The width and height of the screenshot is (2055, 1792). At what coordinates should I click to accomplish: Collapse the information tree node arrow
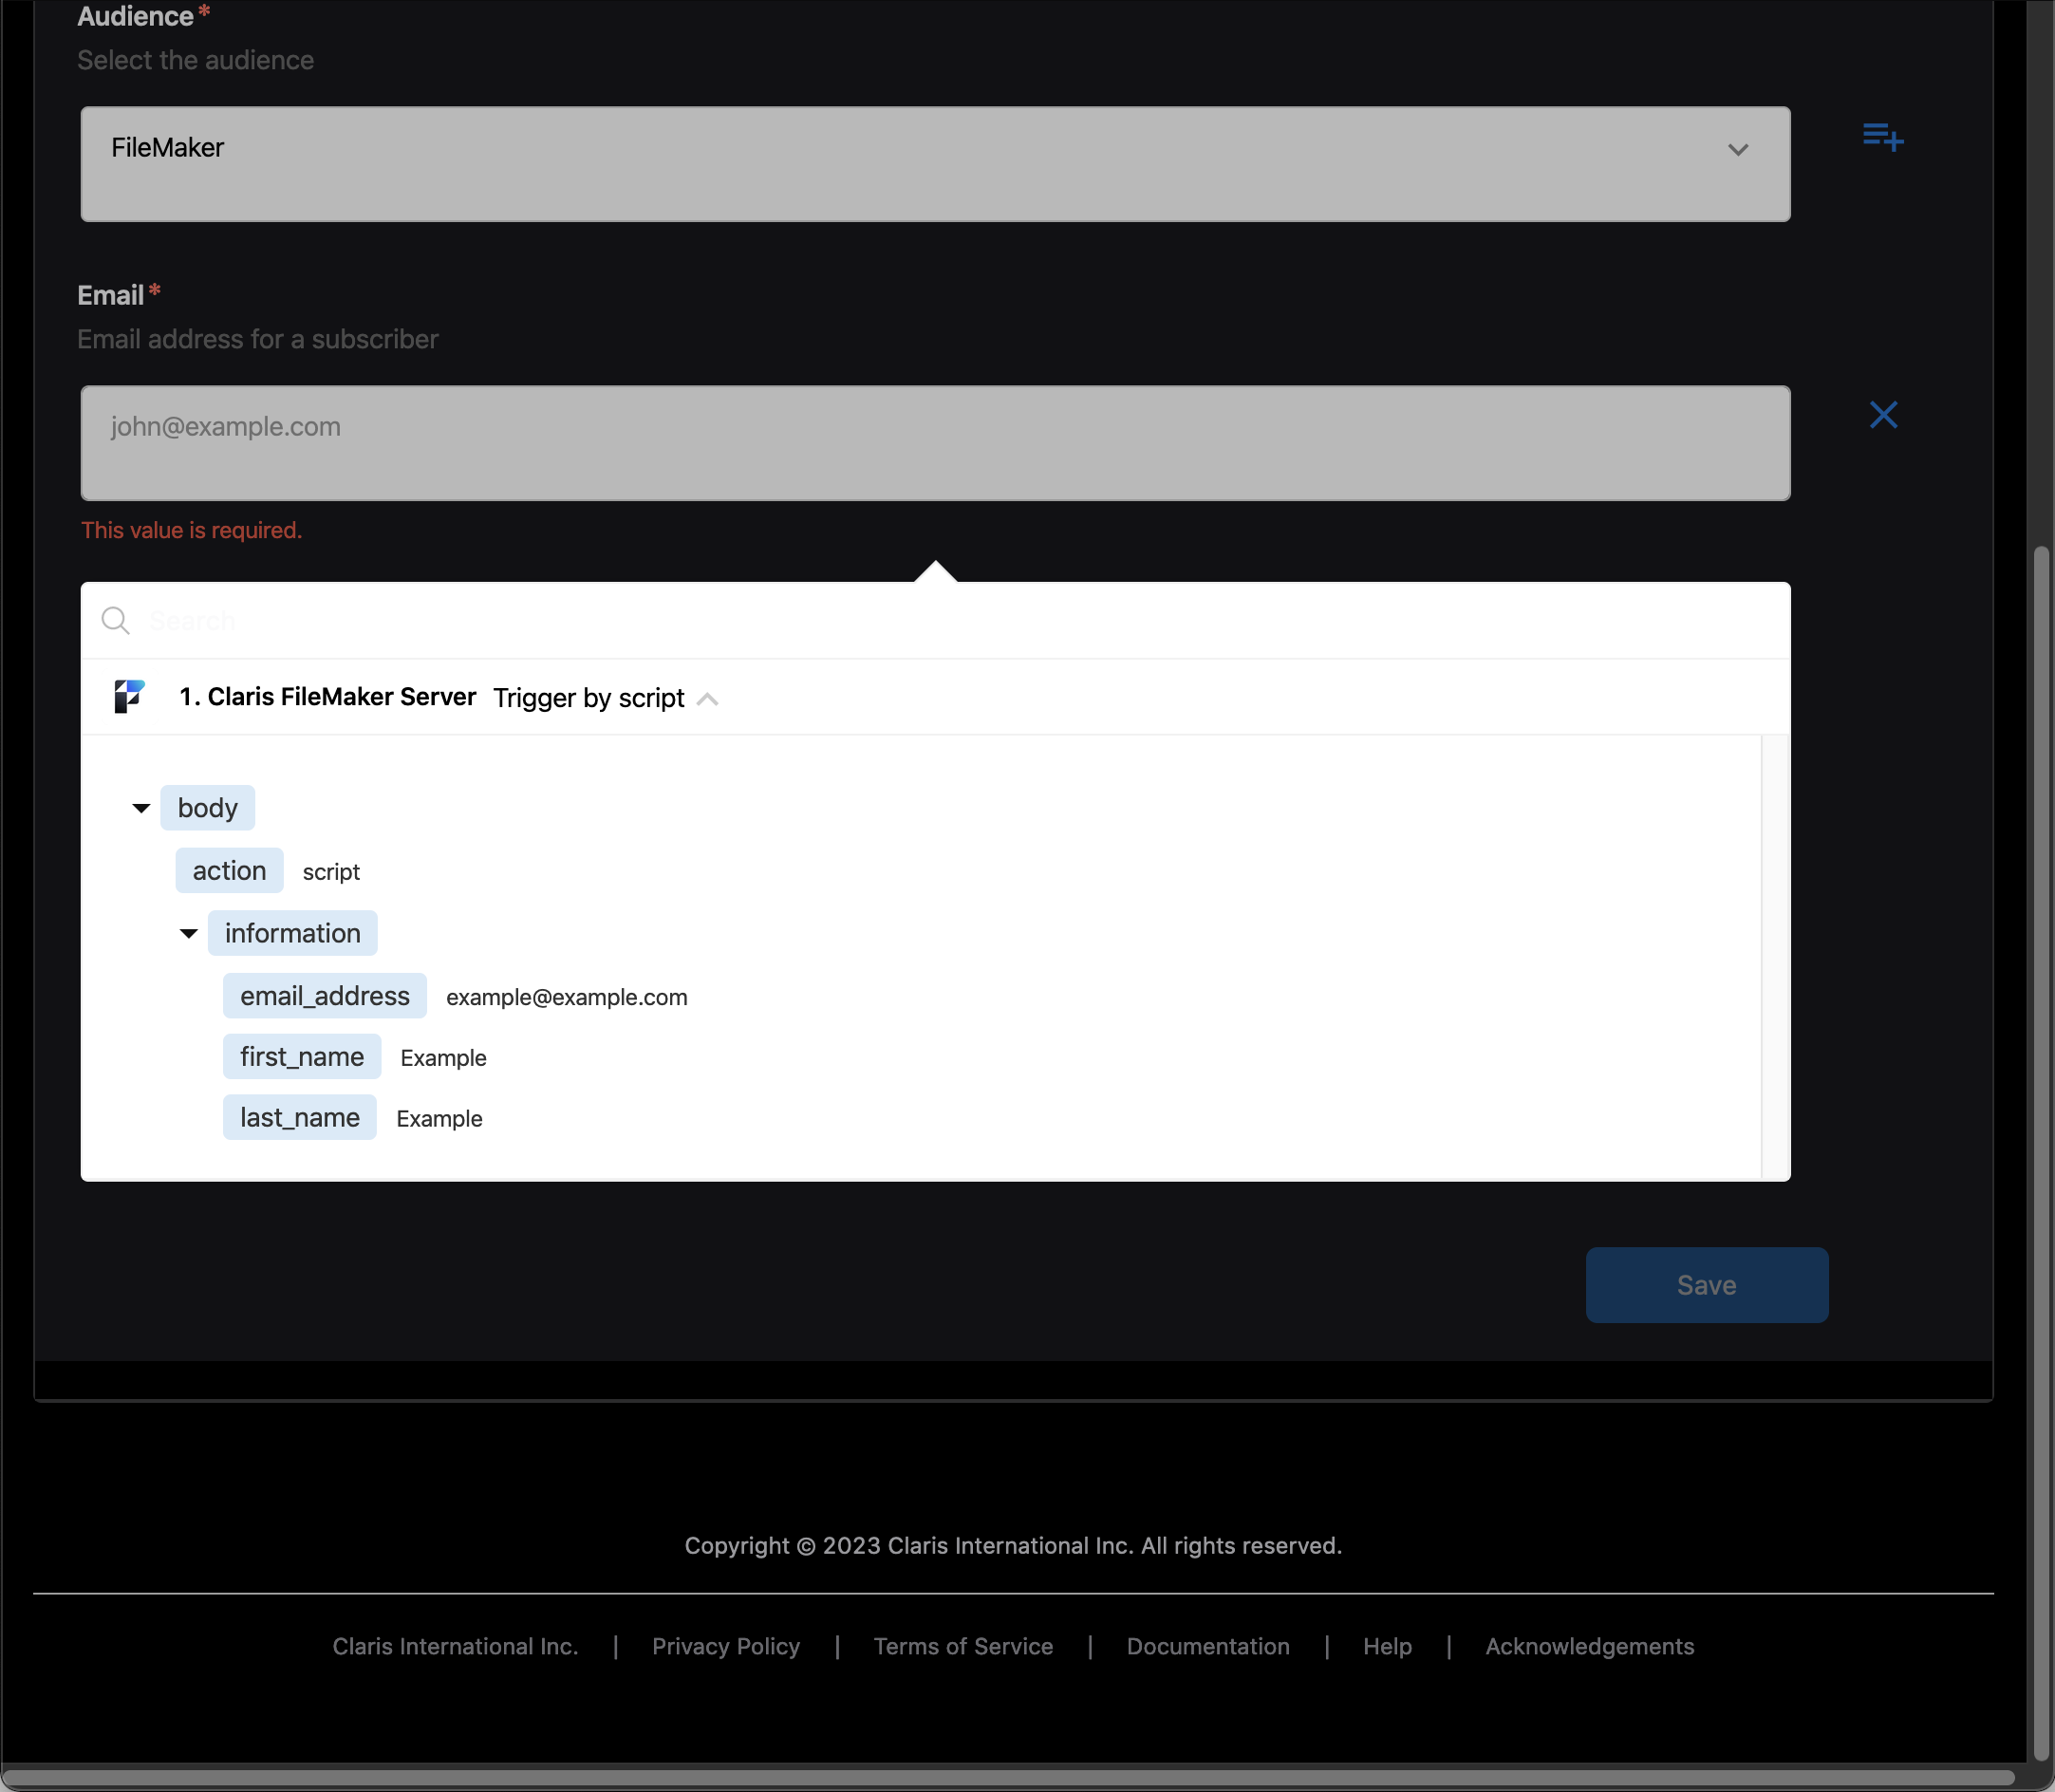point(188,934)
